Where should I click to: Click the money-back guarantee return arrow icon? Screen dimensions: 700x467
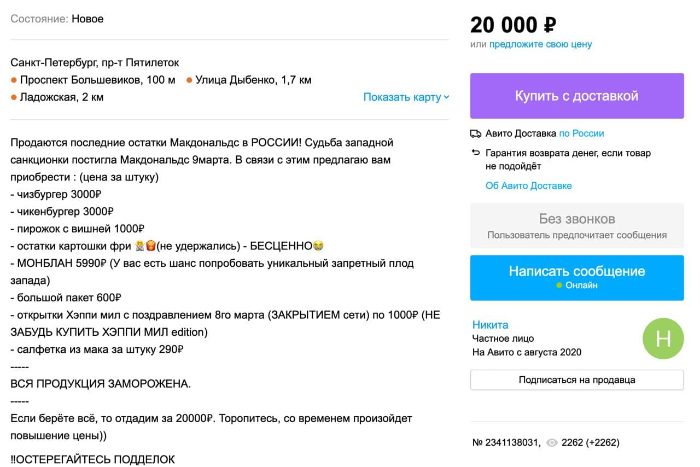[476, 153]
